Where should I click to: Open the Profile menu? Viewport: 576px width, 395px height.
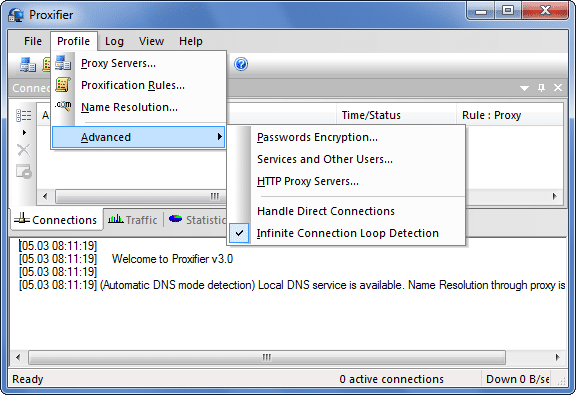coord(73,41)
